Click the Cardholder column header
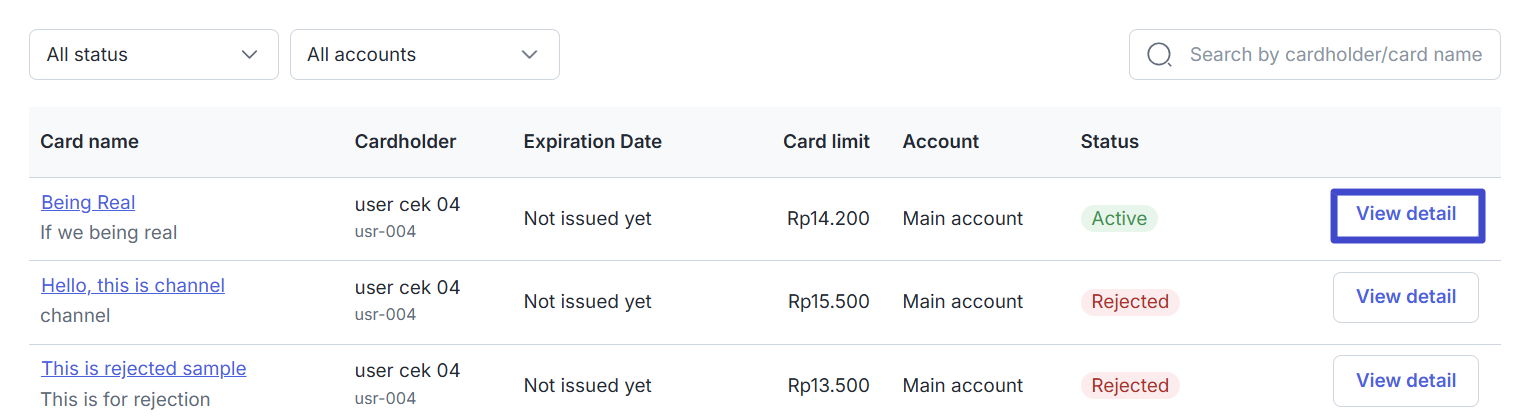Screen dimensions: 1527x420 point(405,142)
